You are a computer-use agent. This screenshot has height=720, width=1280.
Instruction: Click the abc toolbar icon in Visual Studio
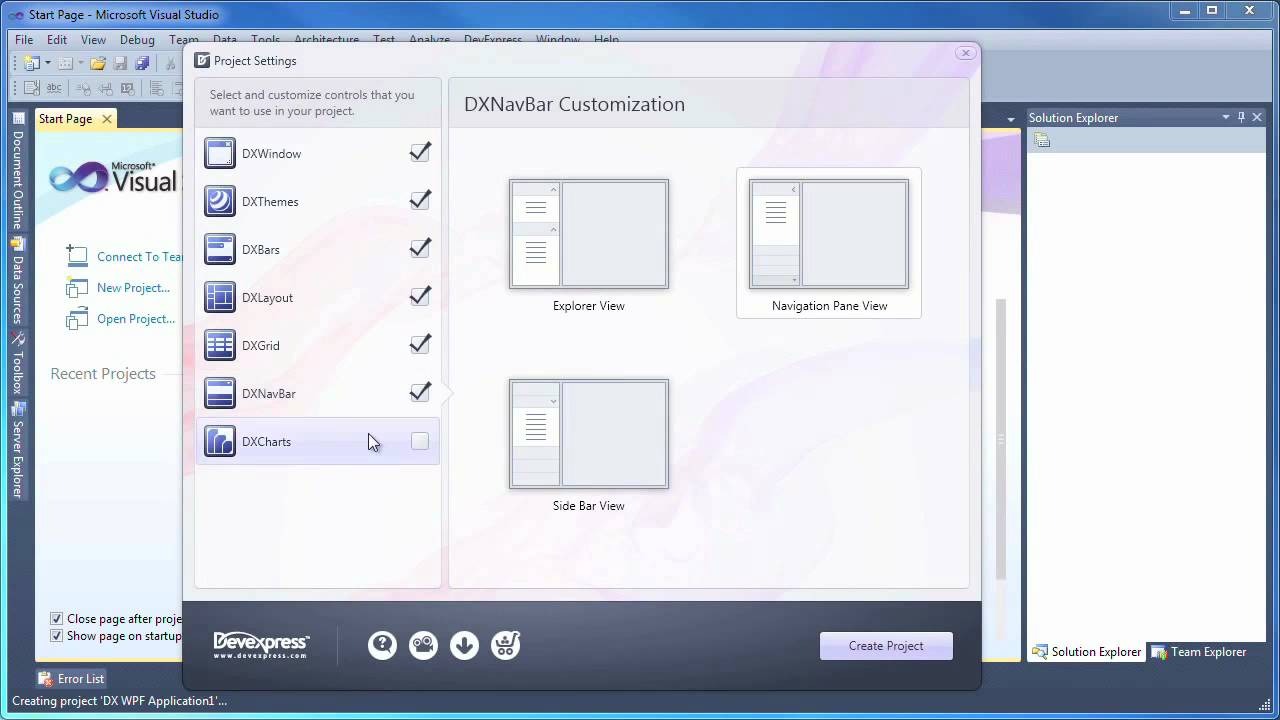click(53, 88)
